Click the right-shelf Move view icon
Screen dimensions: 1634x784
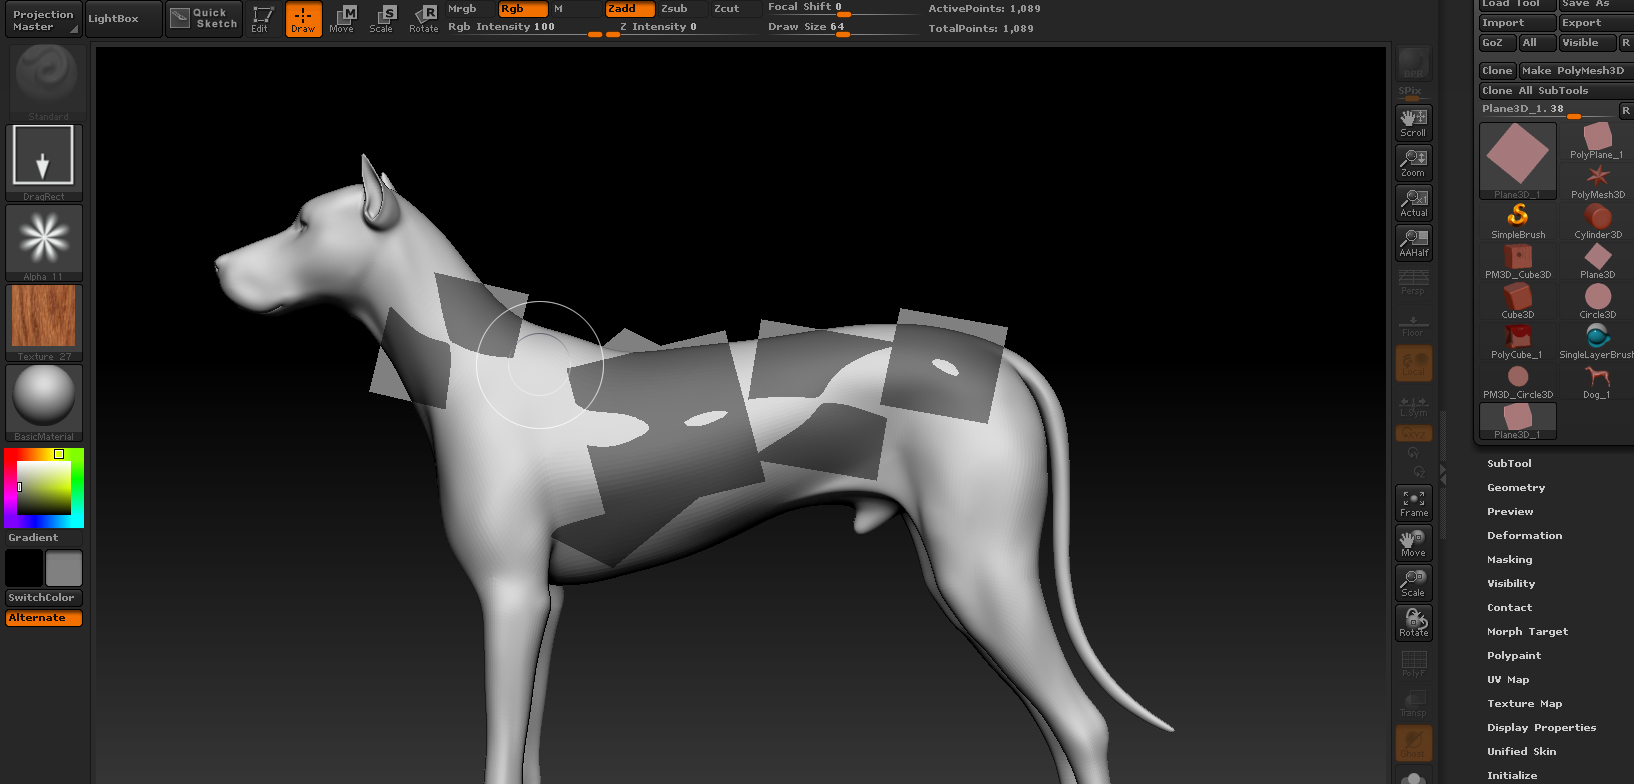[x=1414, y=543]
